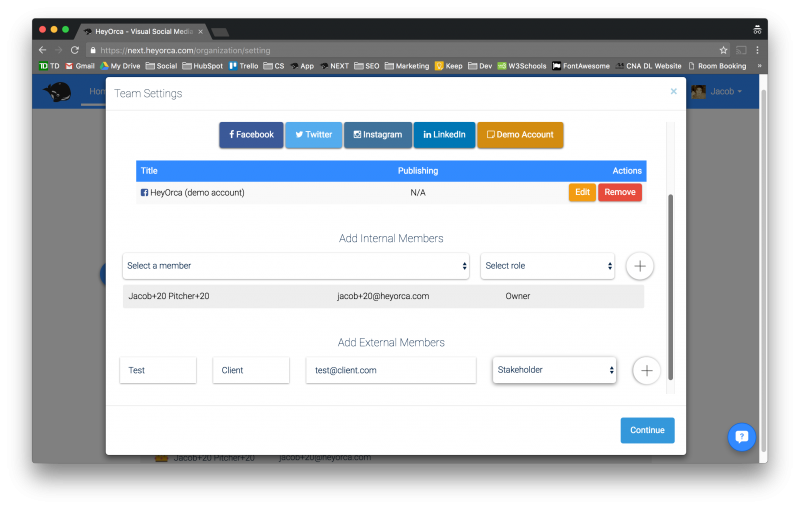Screen dimensions: 800x509
Task: Open the Jacob user menu
Action: tap(726, 92)
